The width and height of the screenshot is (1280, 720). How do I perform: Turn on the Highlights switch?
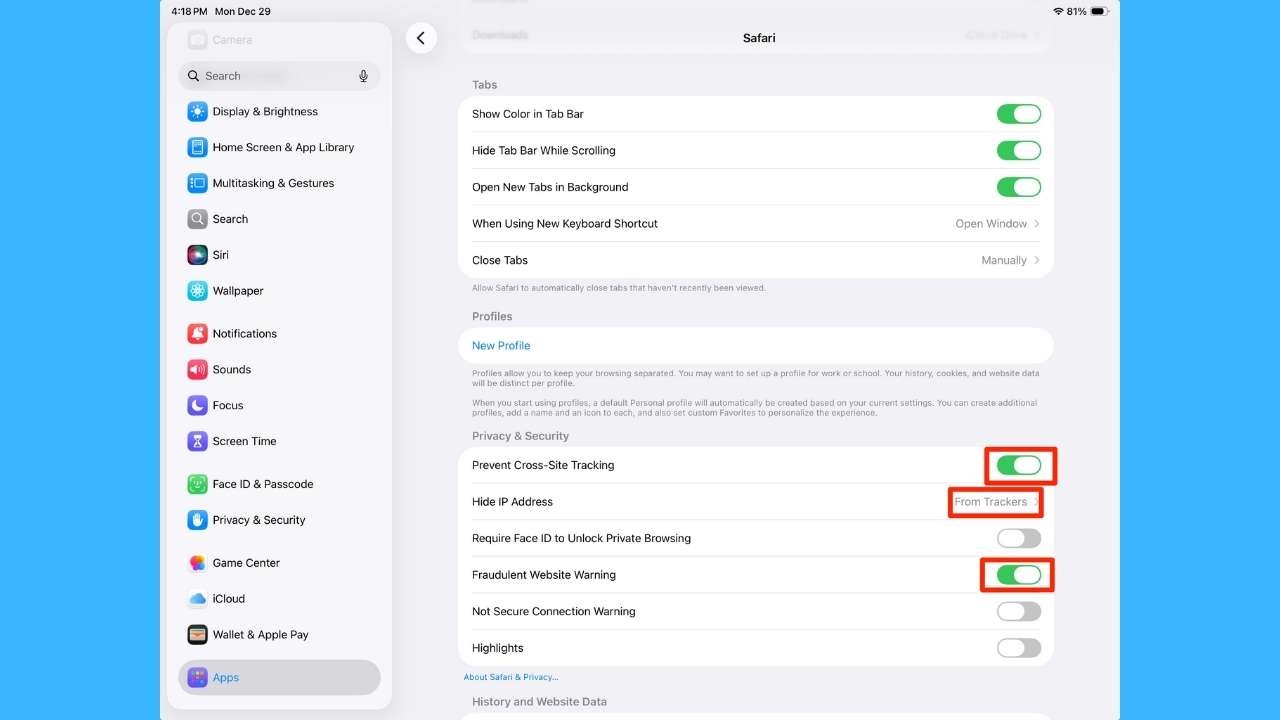[1019, 648]
